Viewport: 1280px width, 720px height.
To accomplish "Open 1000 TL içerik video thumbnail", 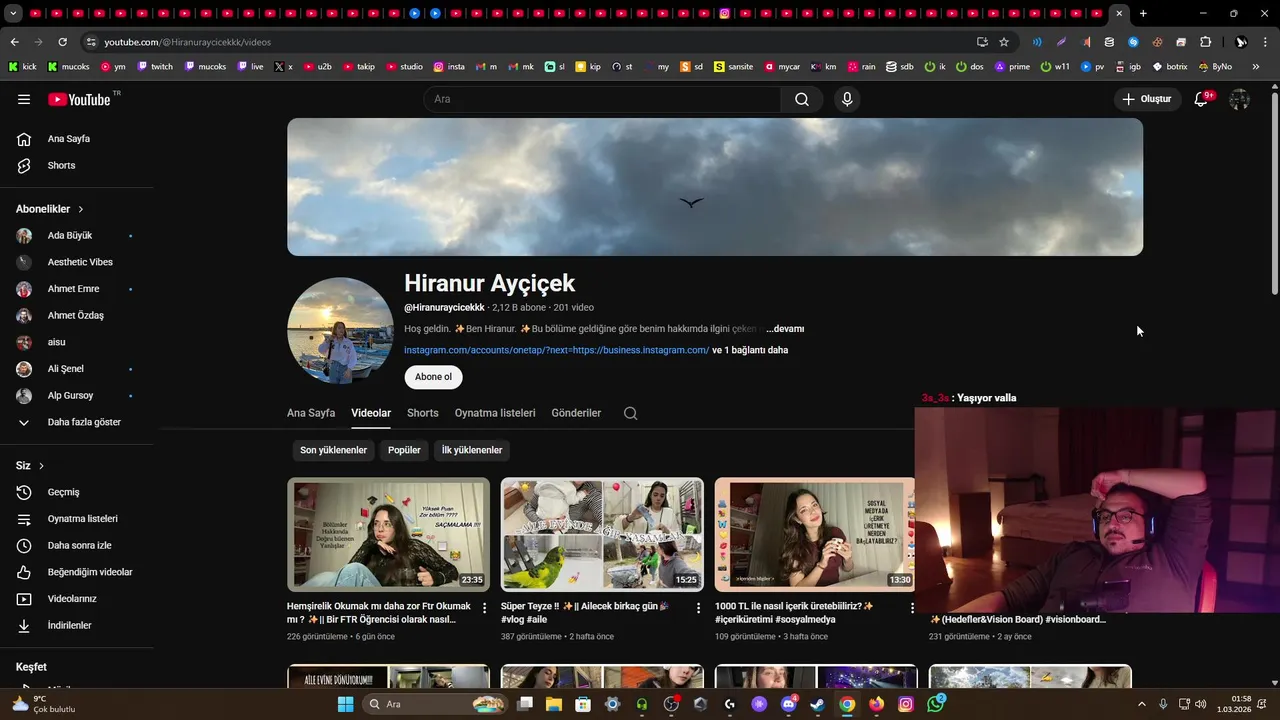I will [815, 534].
